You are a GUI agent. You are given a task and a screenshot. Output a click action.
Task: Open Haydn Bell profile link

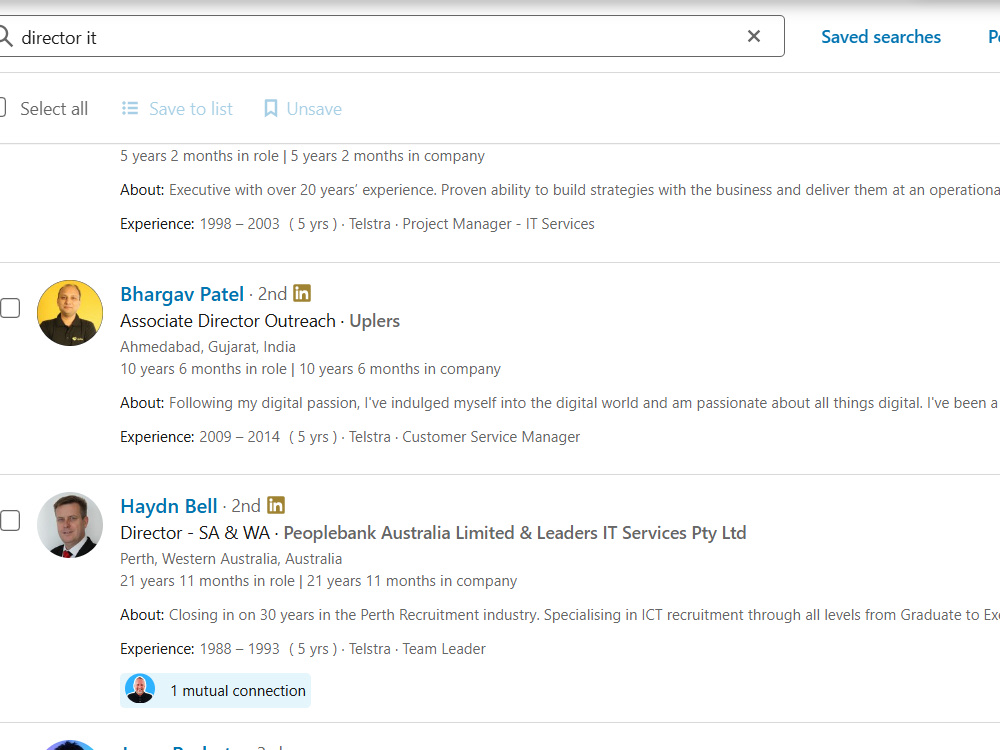tap(169, 506)
